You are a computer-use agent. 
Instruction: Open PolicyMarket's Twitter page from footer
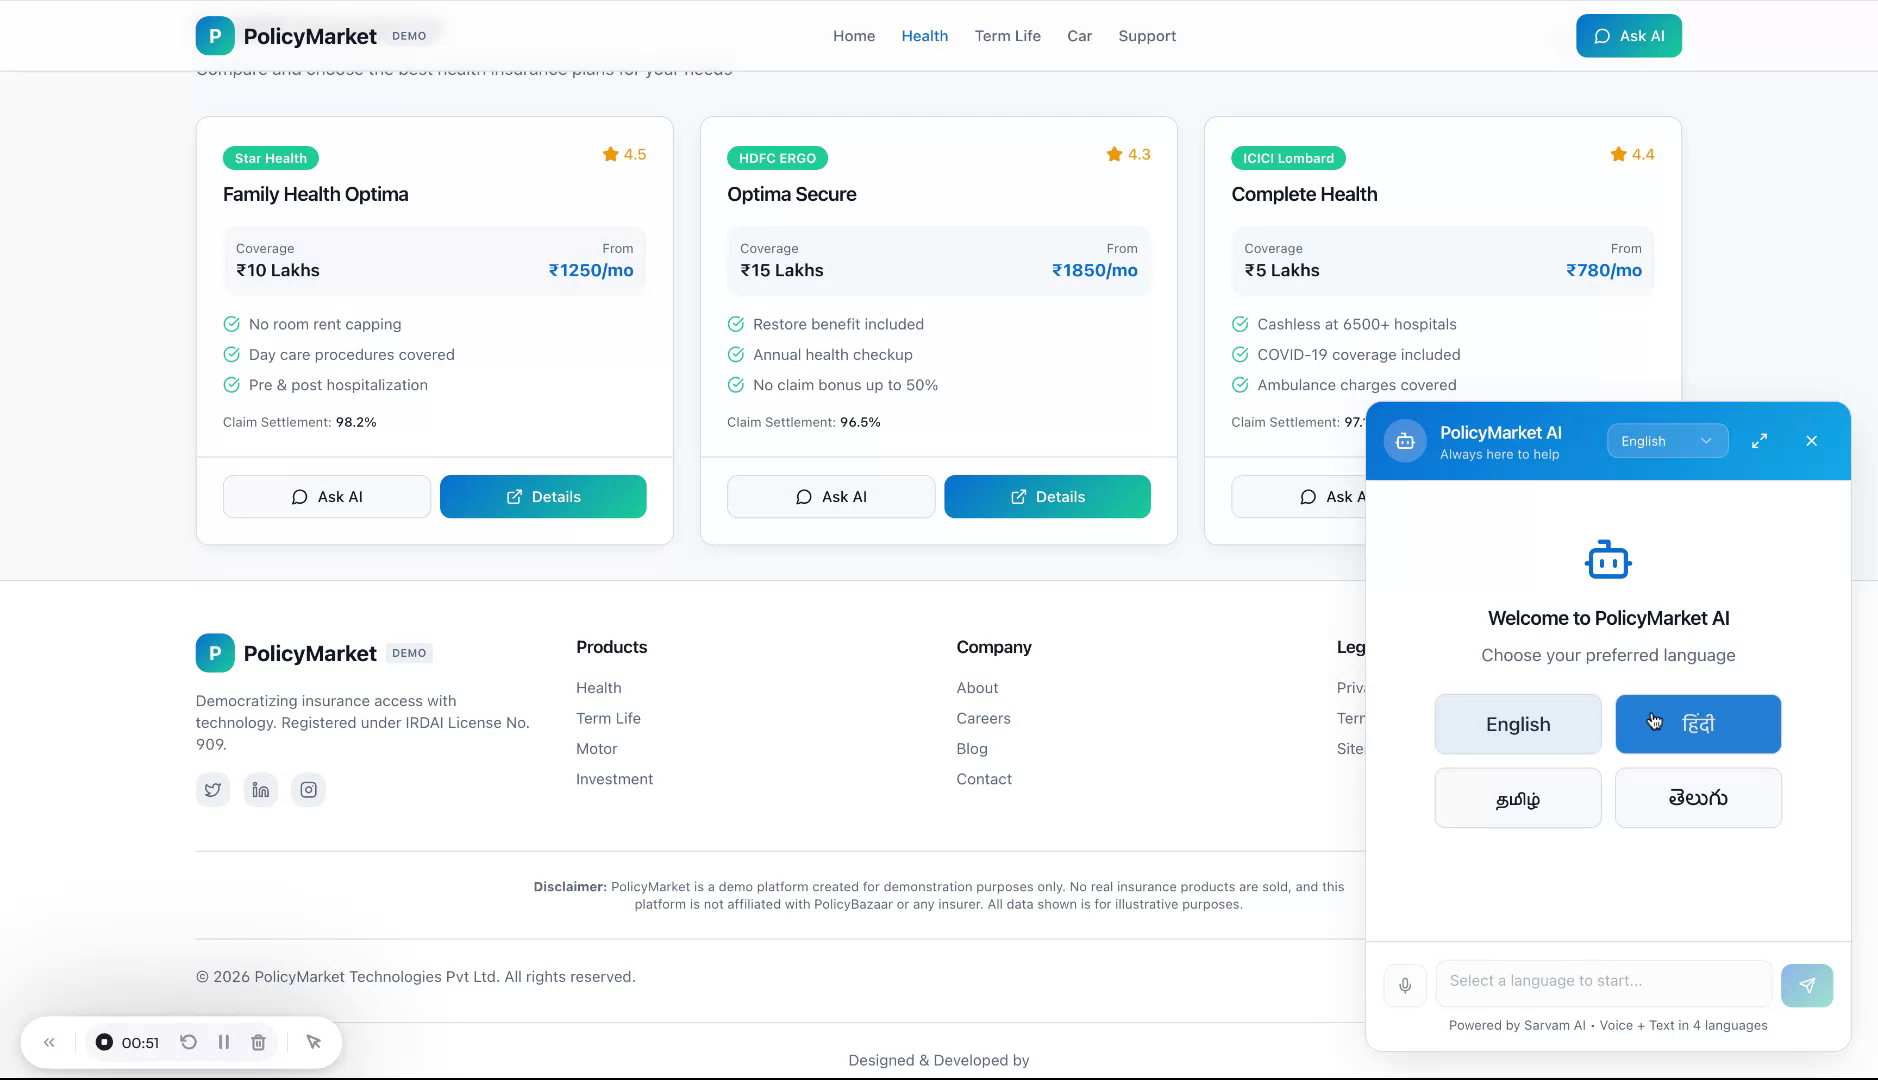[x=212, y=789]
